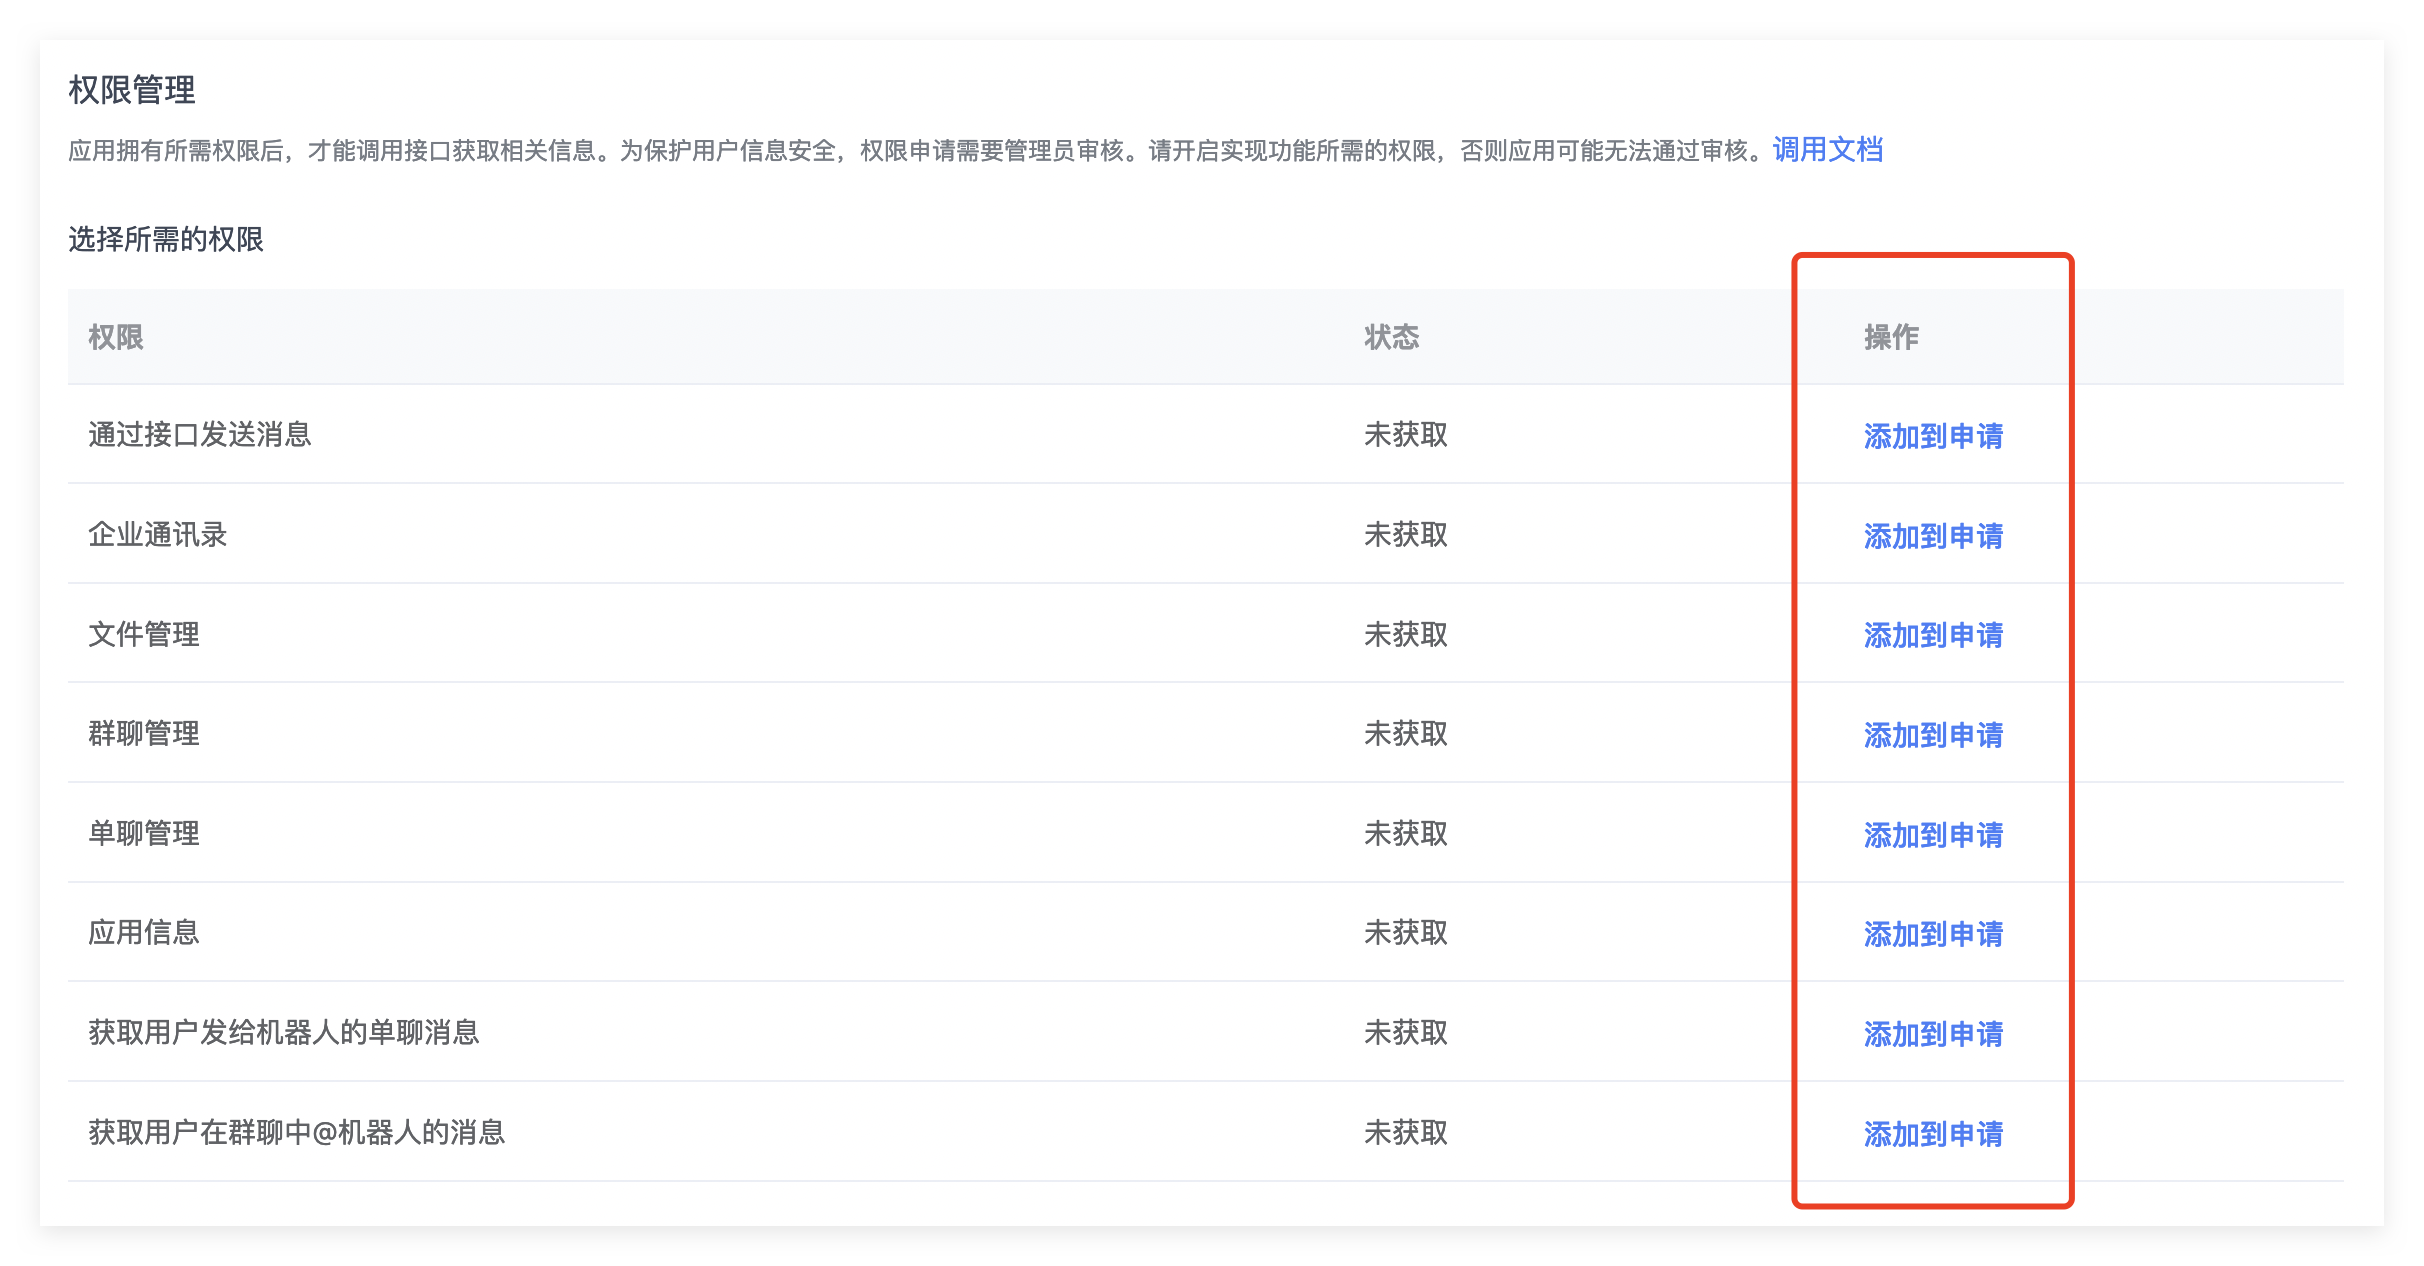
Task: Click 添加到申请 for 企业通讯录
Action: pyautogui.click(x=1932, y=536)
